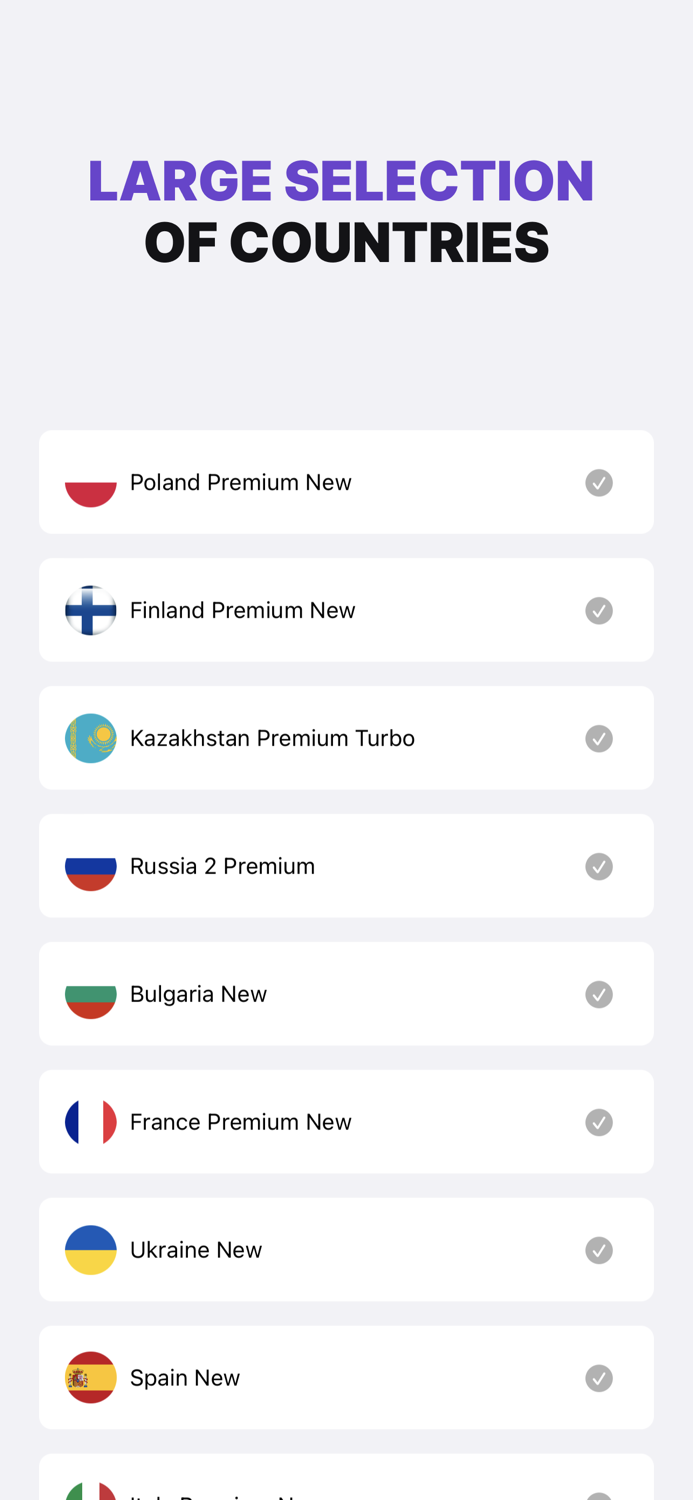The width and height of the screenshot is (693, 1500).
Task: Click the Bulgaria flag icon
Action: click(x=91, y=993)
